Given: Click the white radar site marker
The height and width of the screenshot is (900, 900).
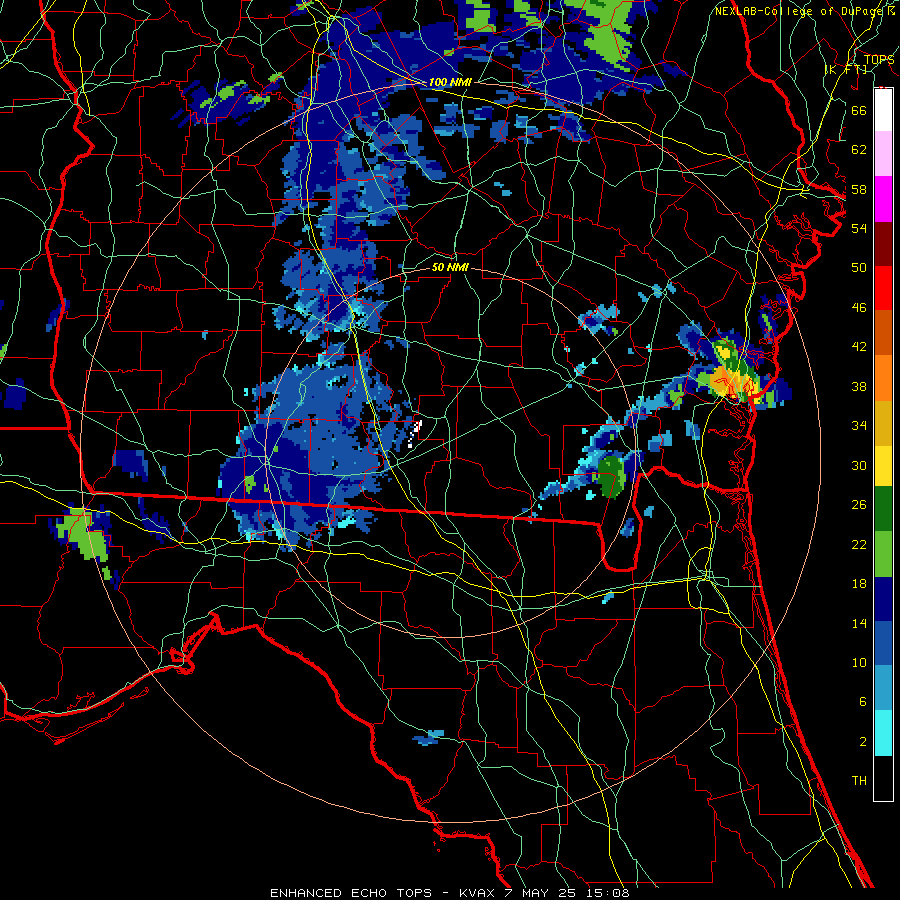Looking at the screenshot, I should click(x=415, y=433).
